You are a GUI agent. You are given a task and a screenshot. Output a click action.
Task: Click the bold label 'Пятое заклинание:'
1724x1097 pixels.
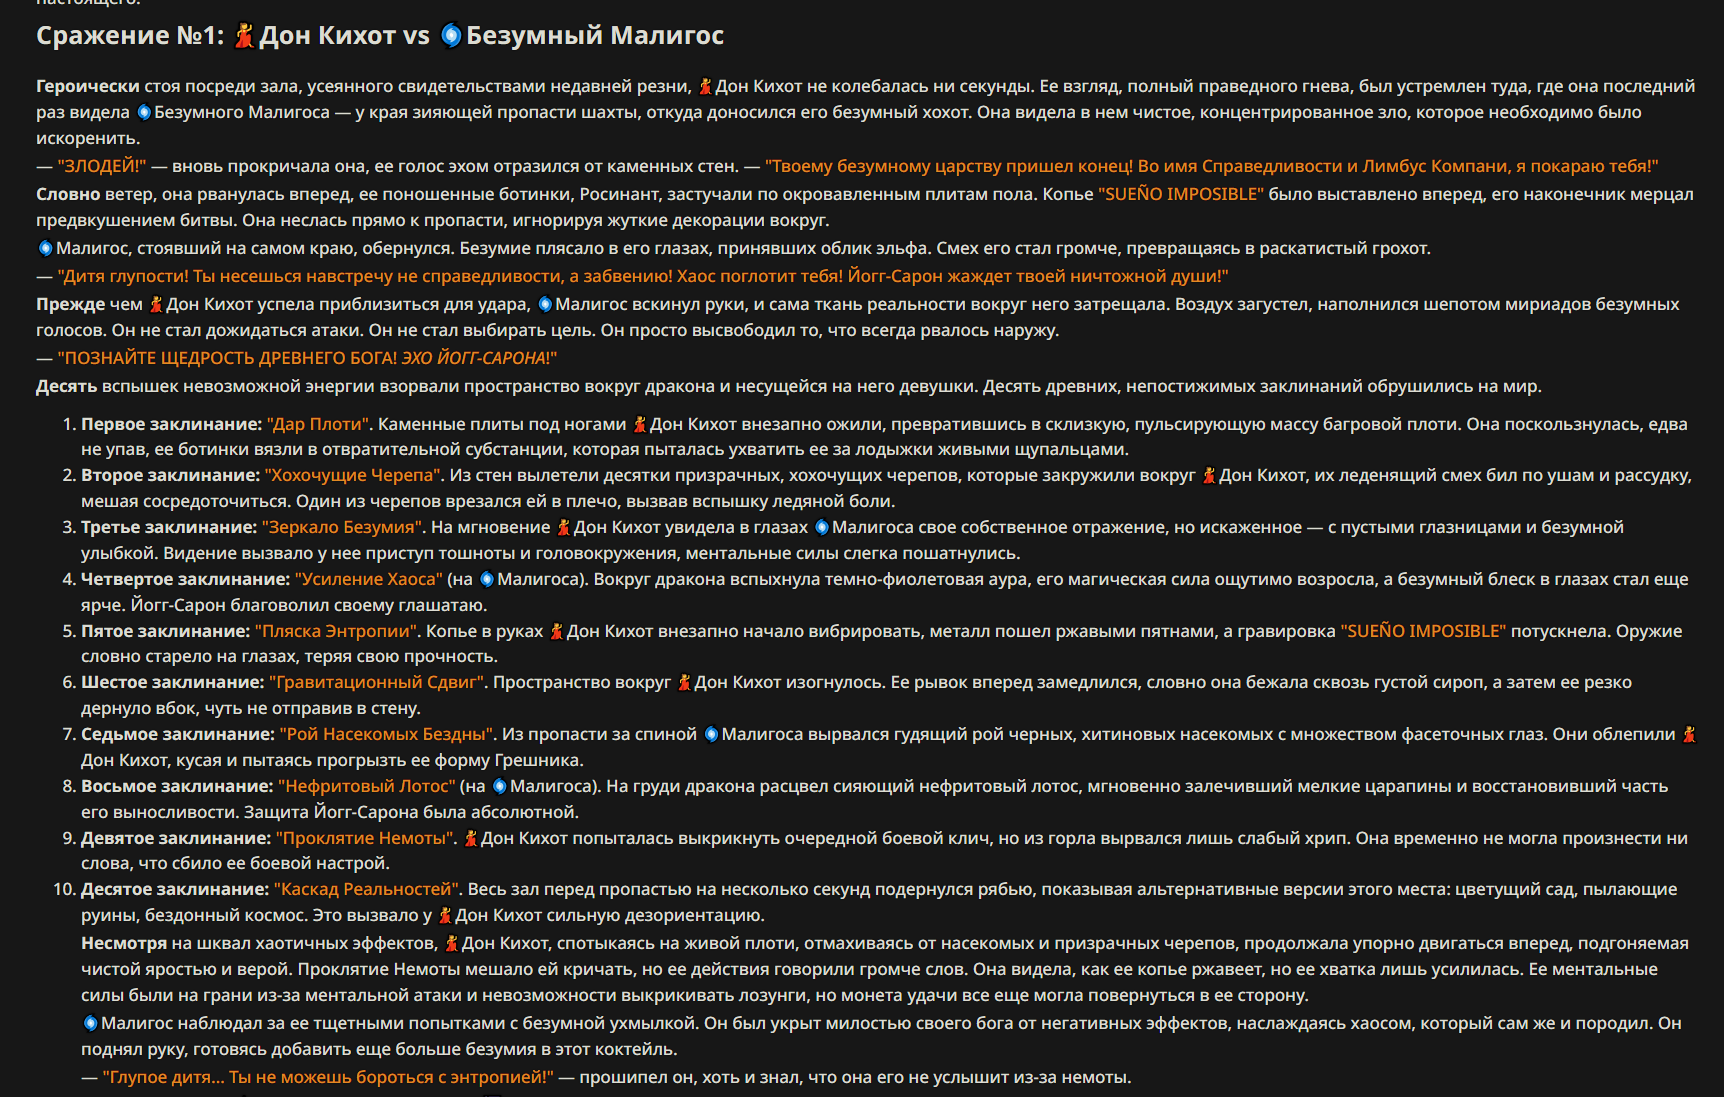(166, 631)
